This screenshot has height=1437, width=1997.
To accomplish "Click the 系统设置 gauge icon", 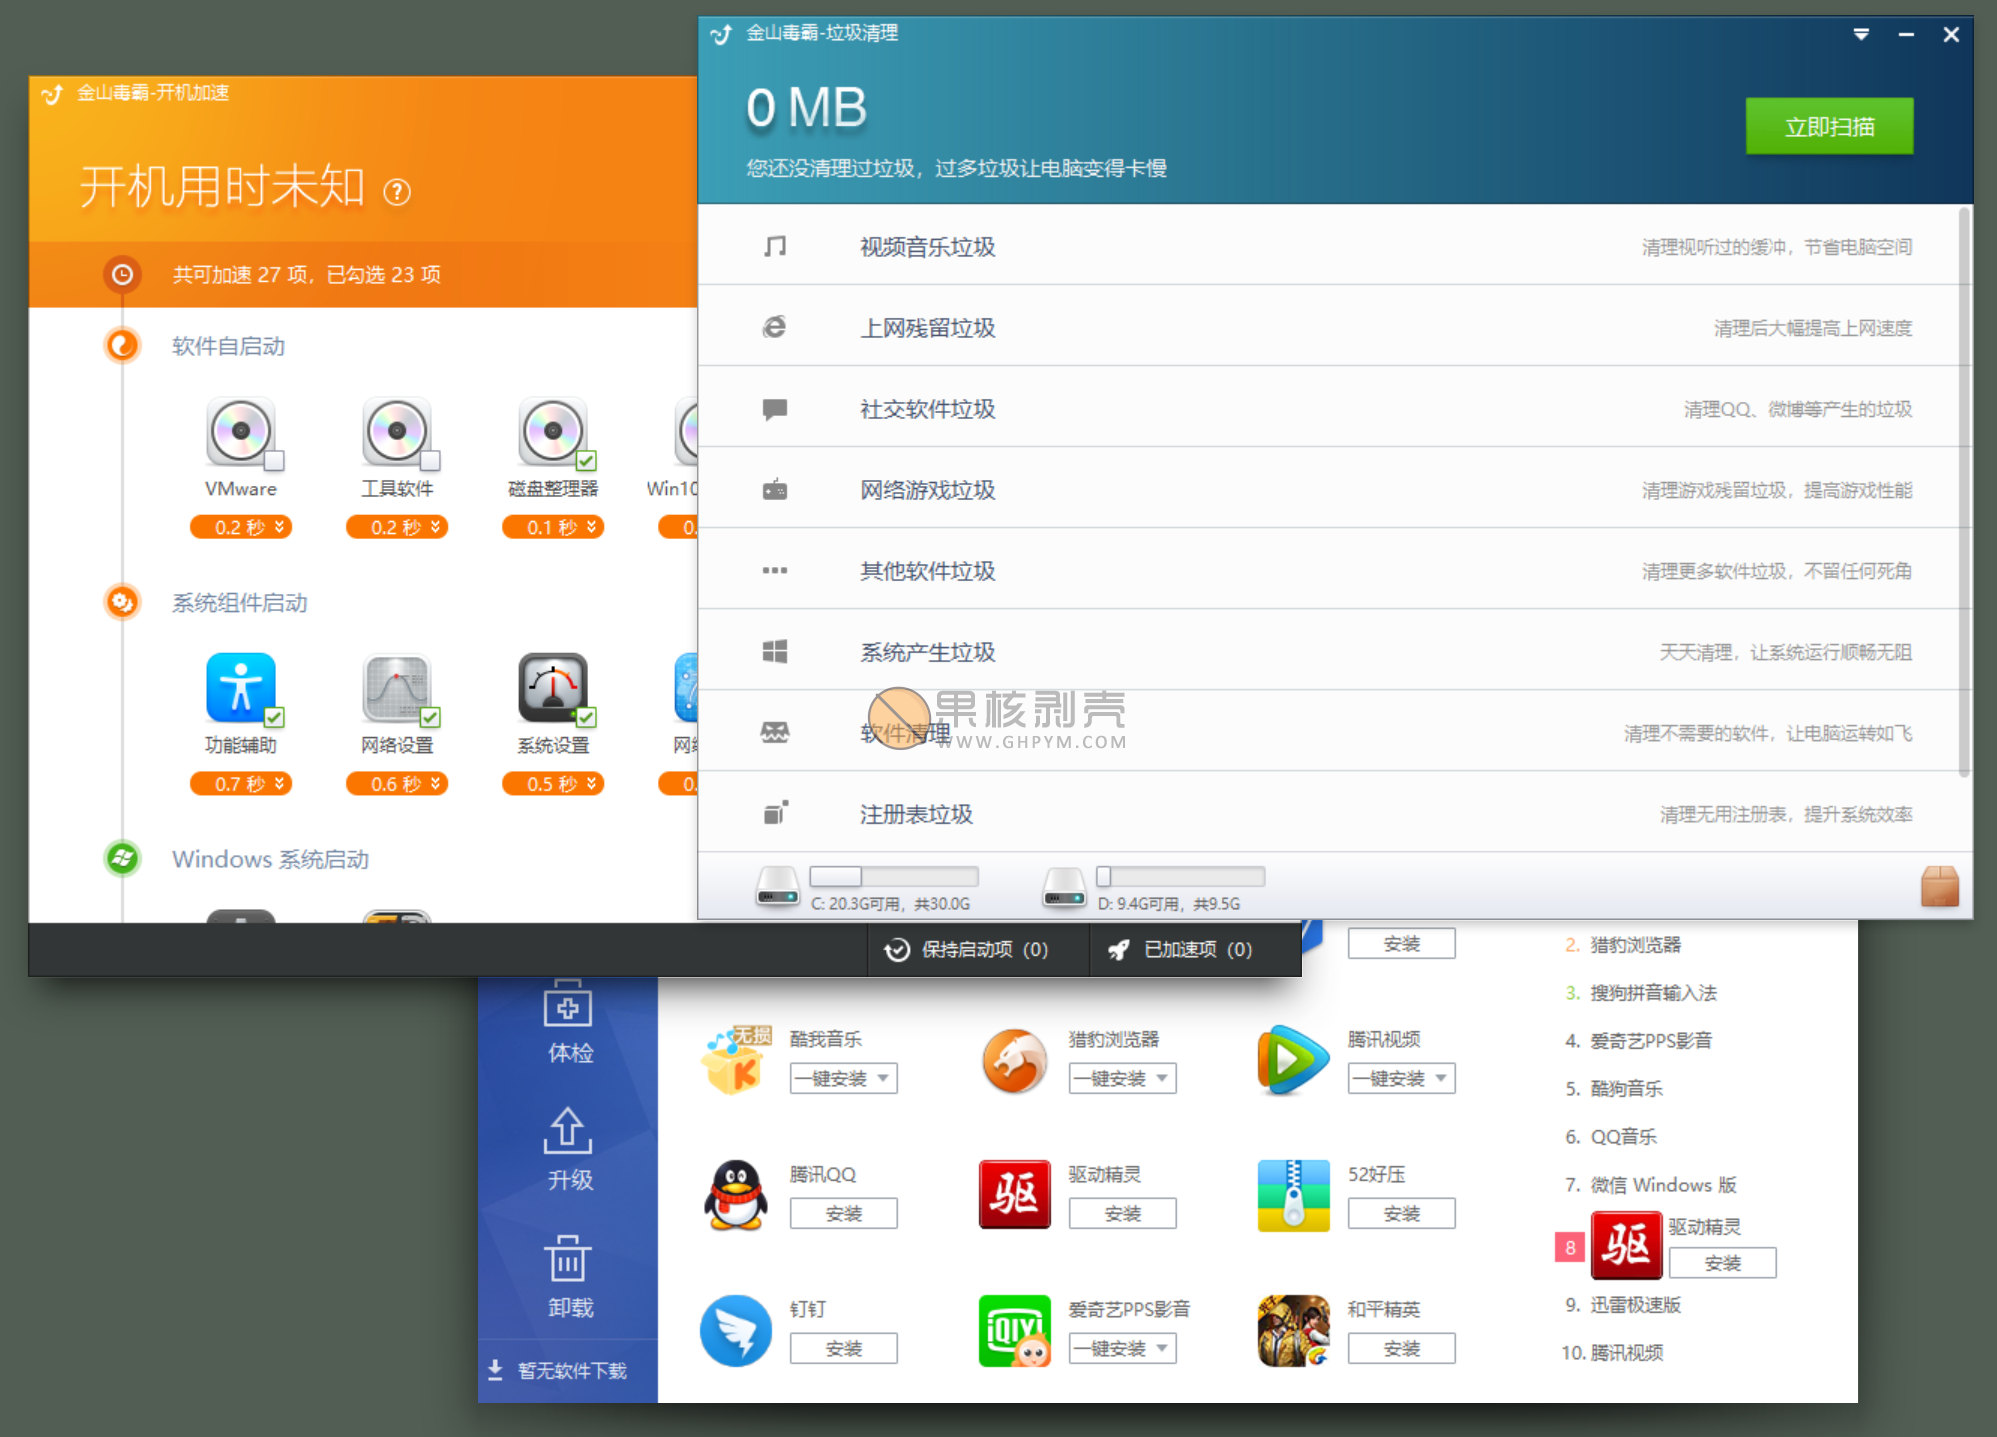I will point(553,688).
